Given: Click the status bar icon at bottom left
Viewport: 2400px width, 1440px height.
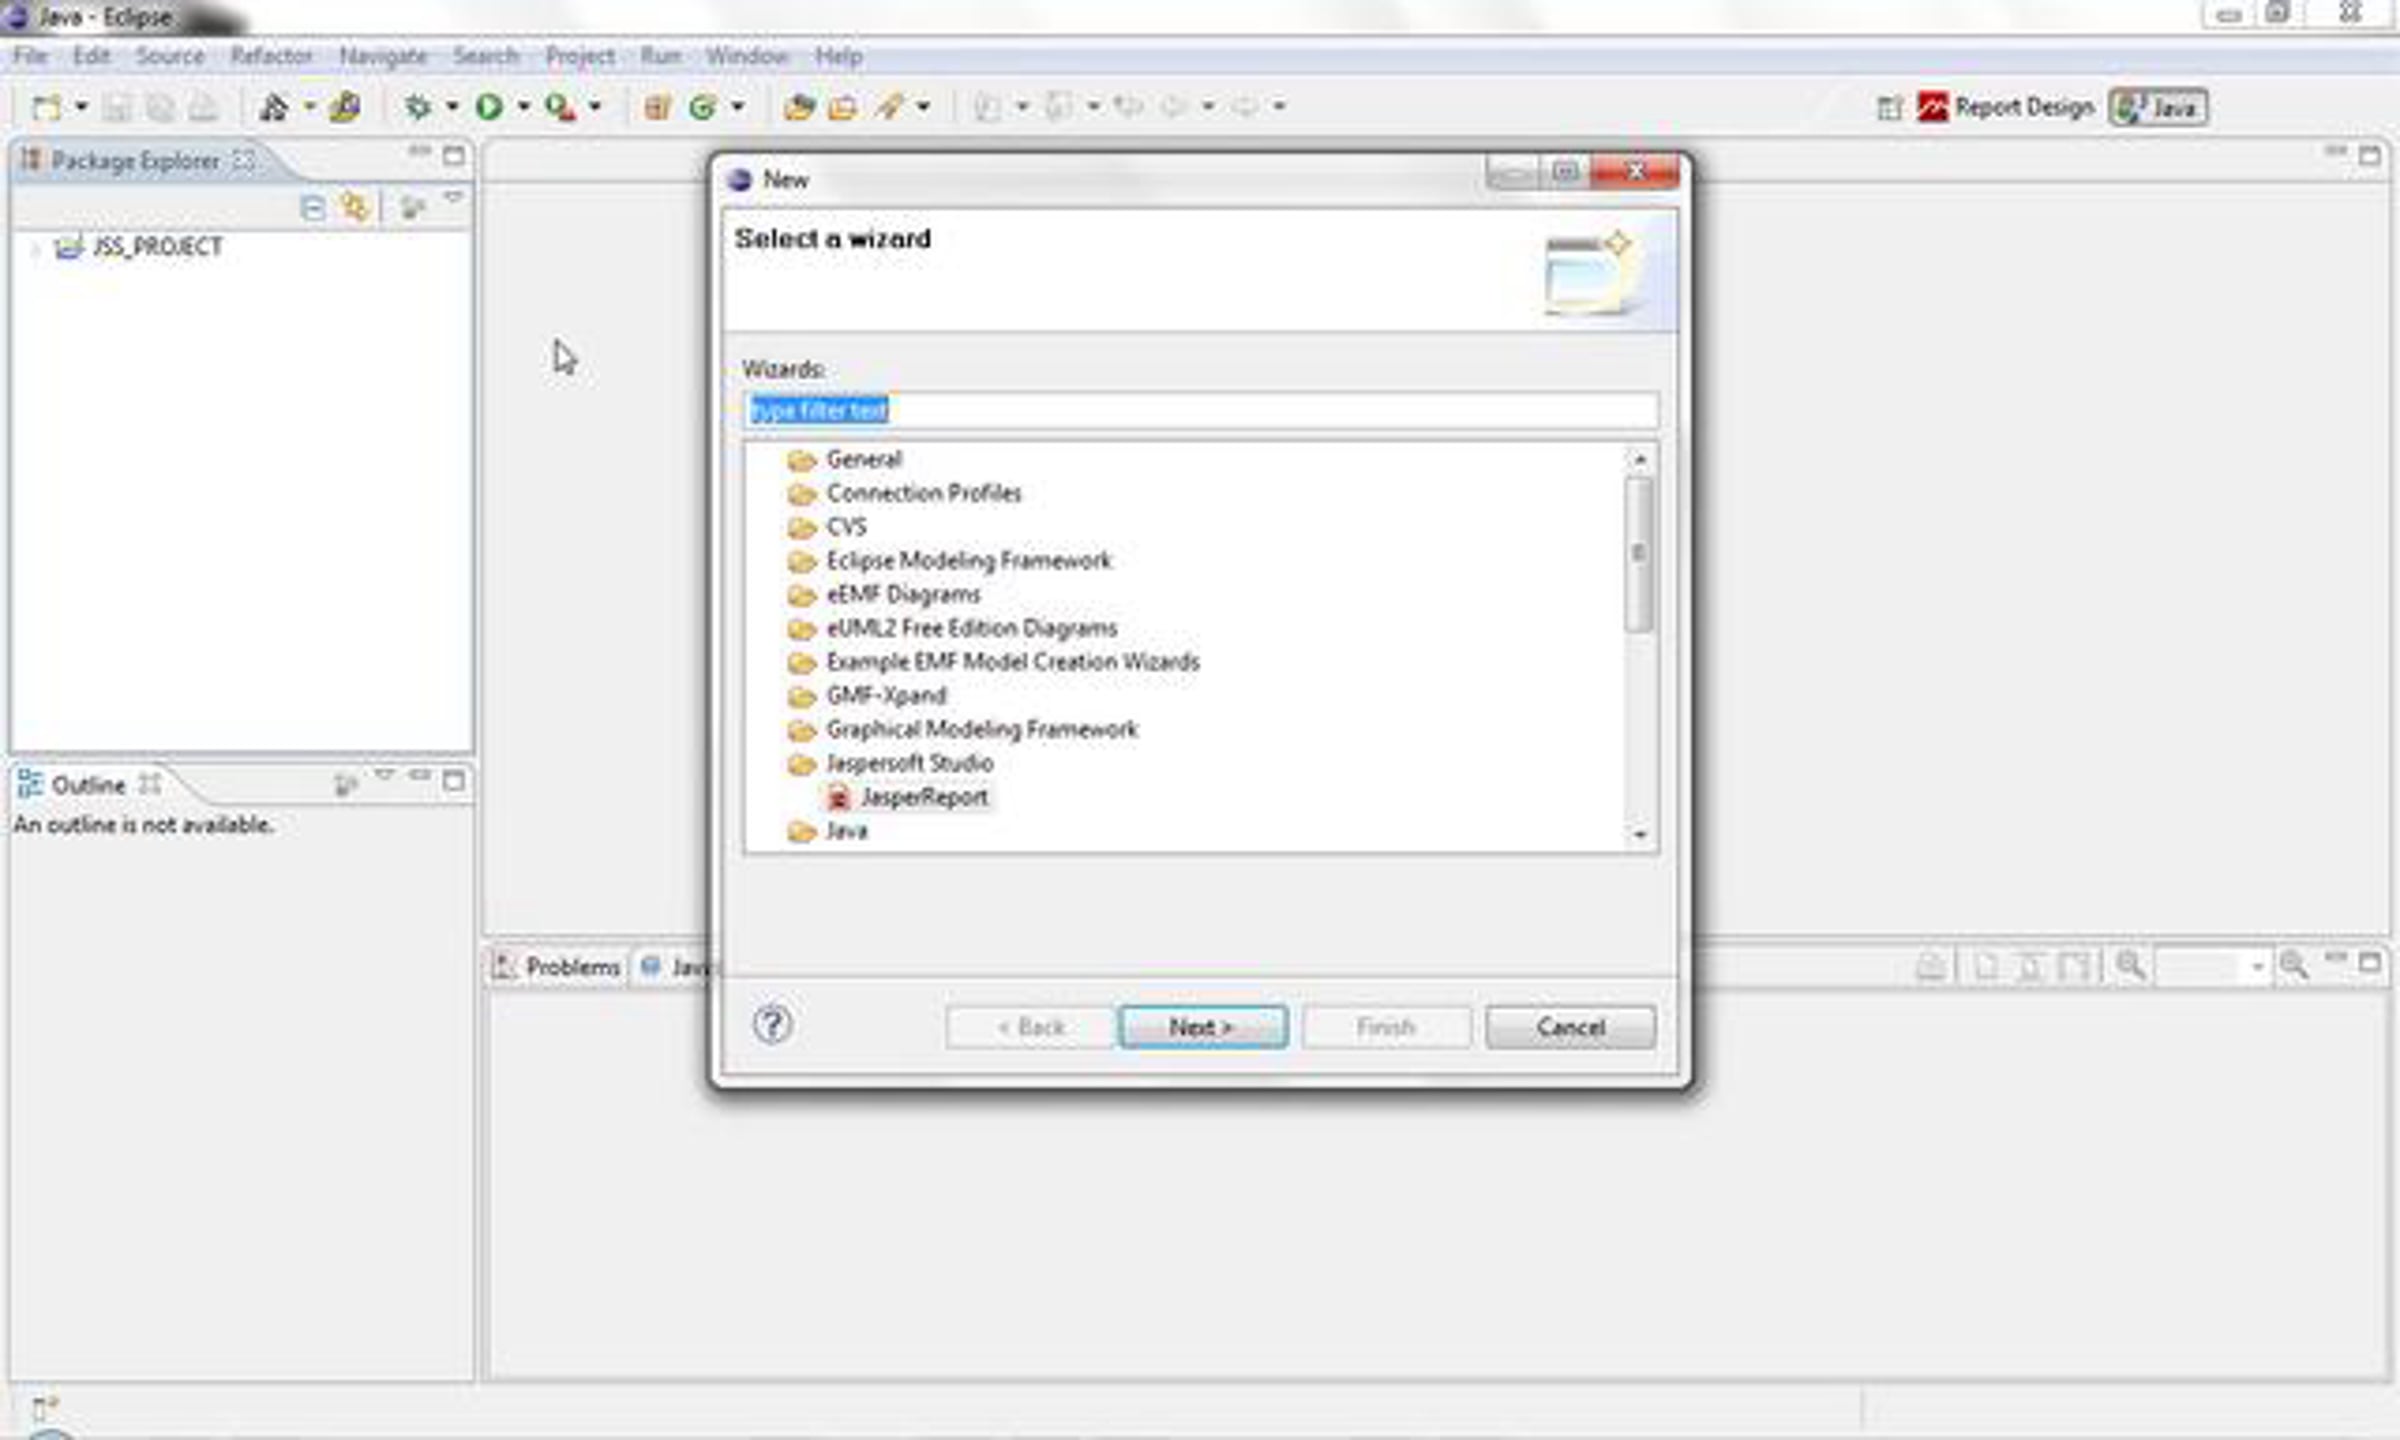Looking at the screenshot, I should (44, 1408).
